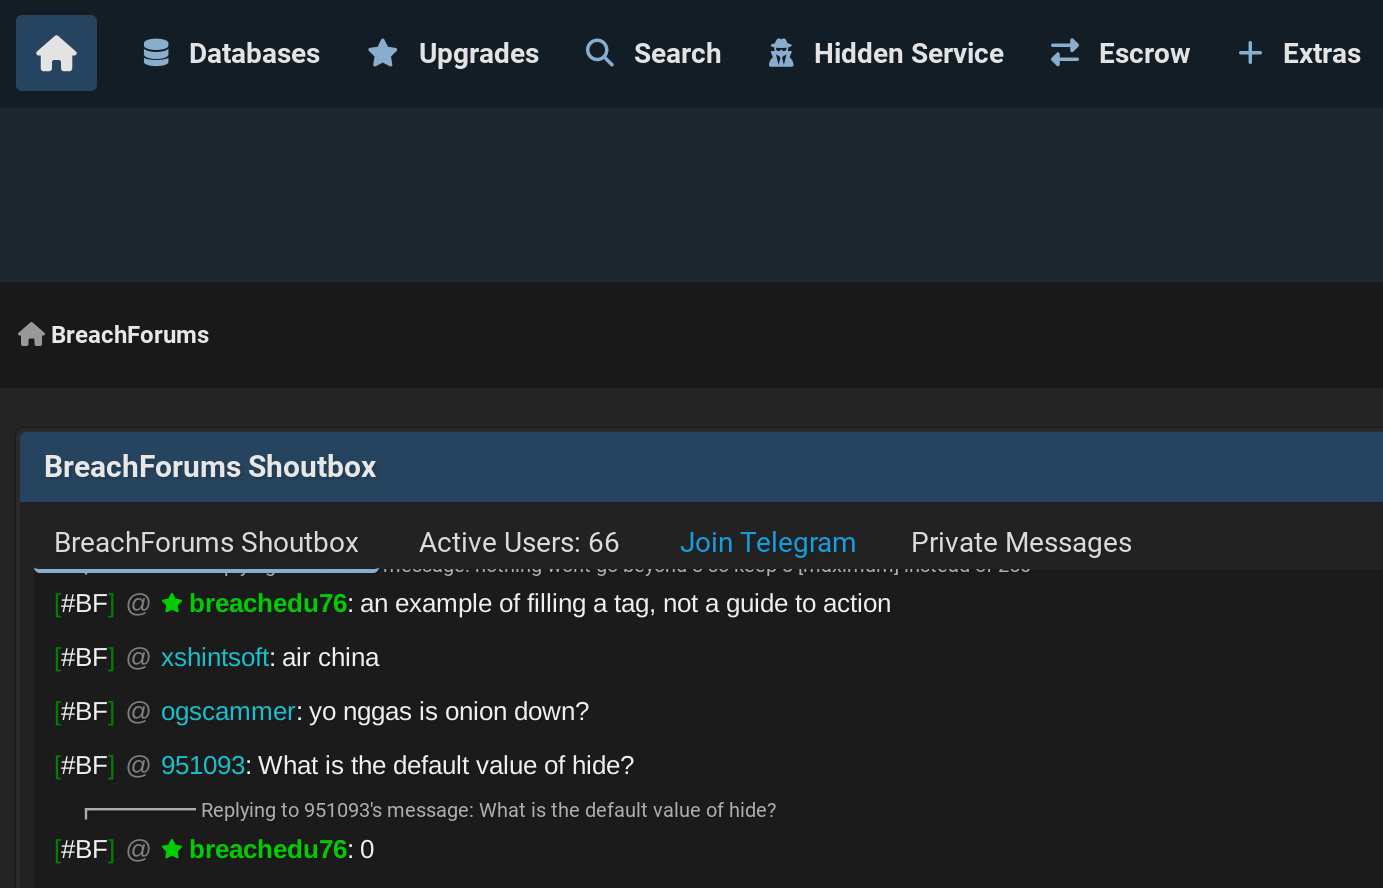This screenshot has height=888, width=1383.
Task: Switch to the Private Messages tab
Action: tap(1021, 542)
